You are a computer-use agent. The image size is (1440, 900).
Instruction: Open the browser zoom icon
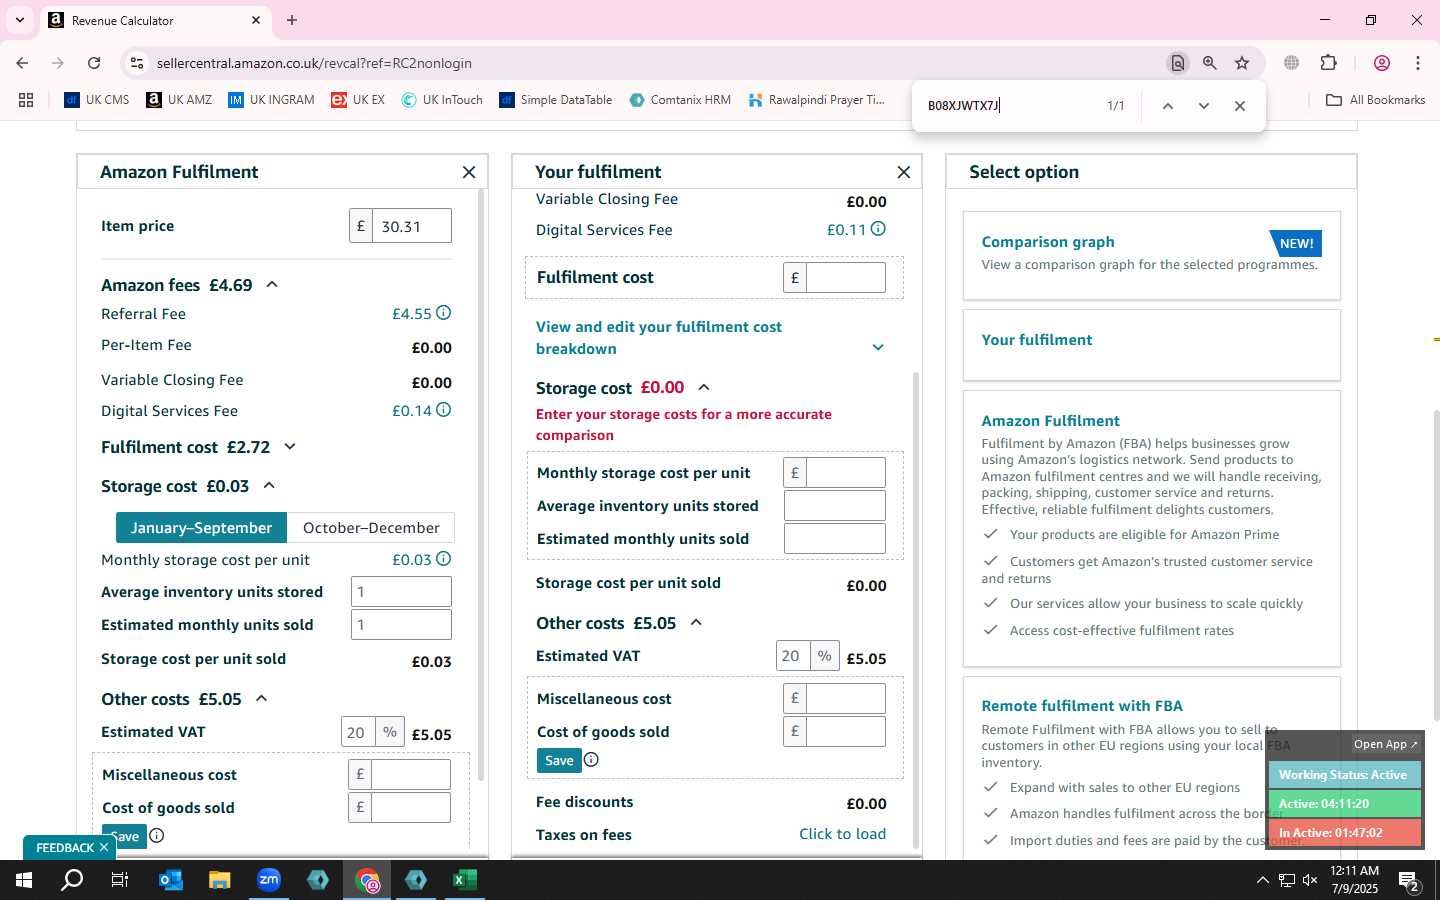pyautogui.click(x=1210, y=63)
